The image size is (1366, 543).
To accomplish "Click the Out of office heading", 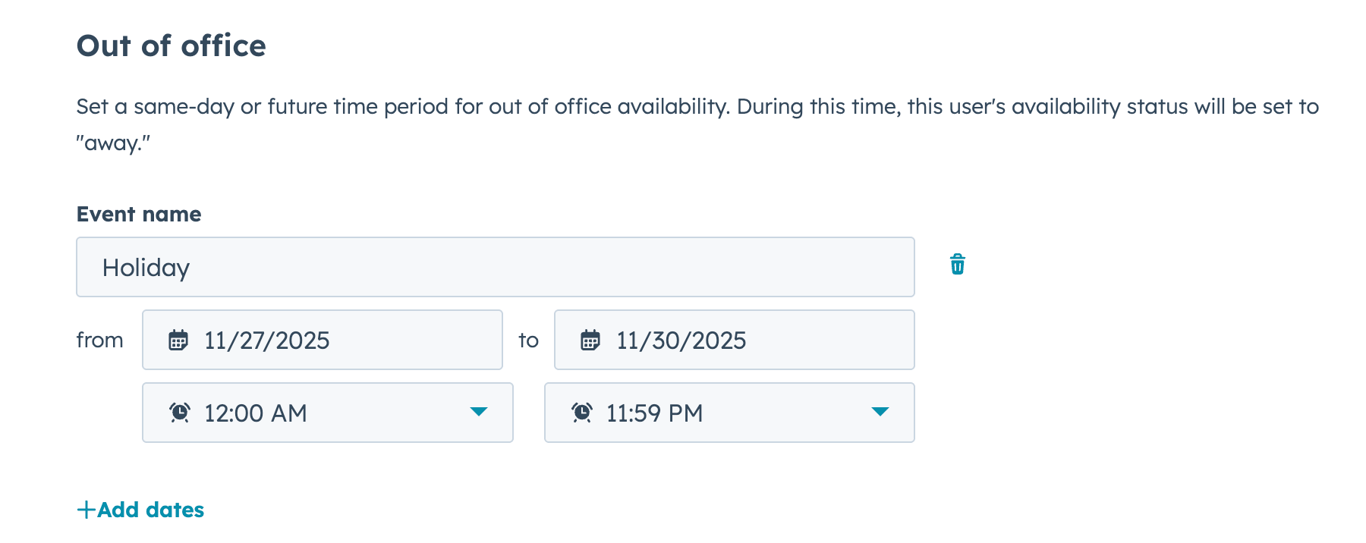I will (171, 46).
